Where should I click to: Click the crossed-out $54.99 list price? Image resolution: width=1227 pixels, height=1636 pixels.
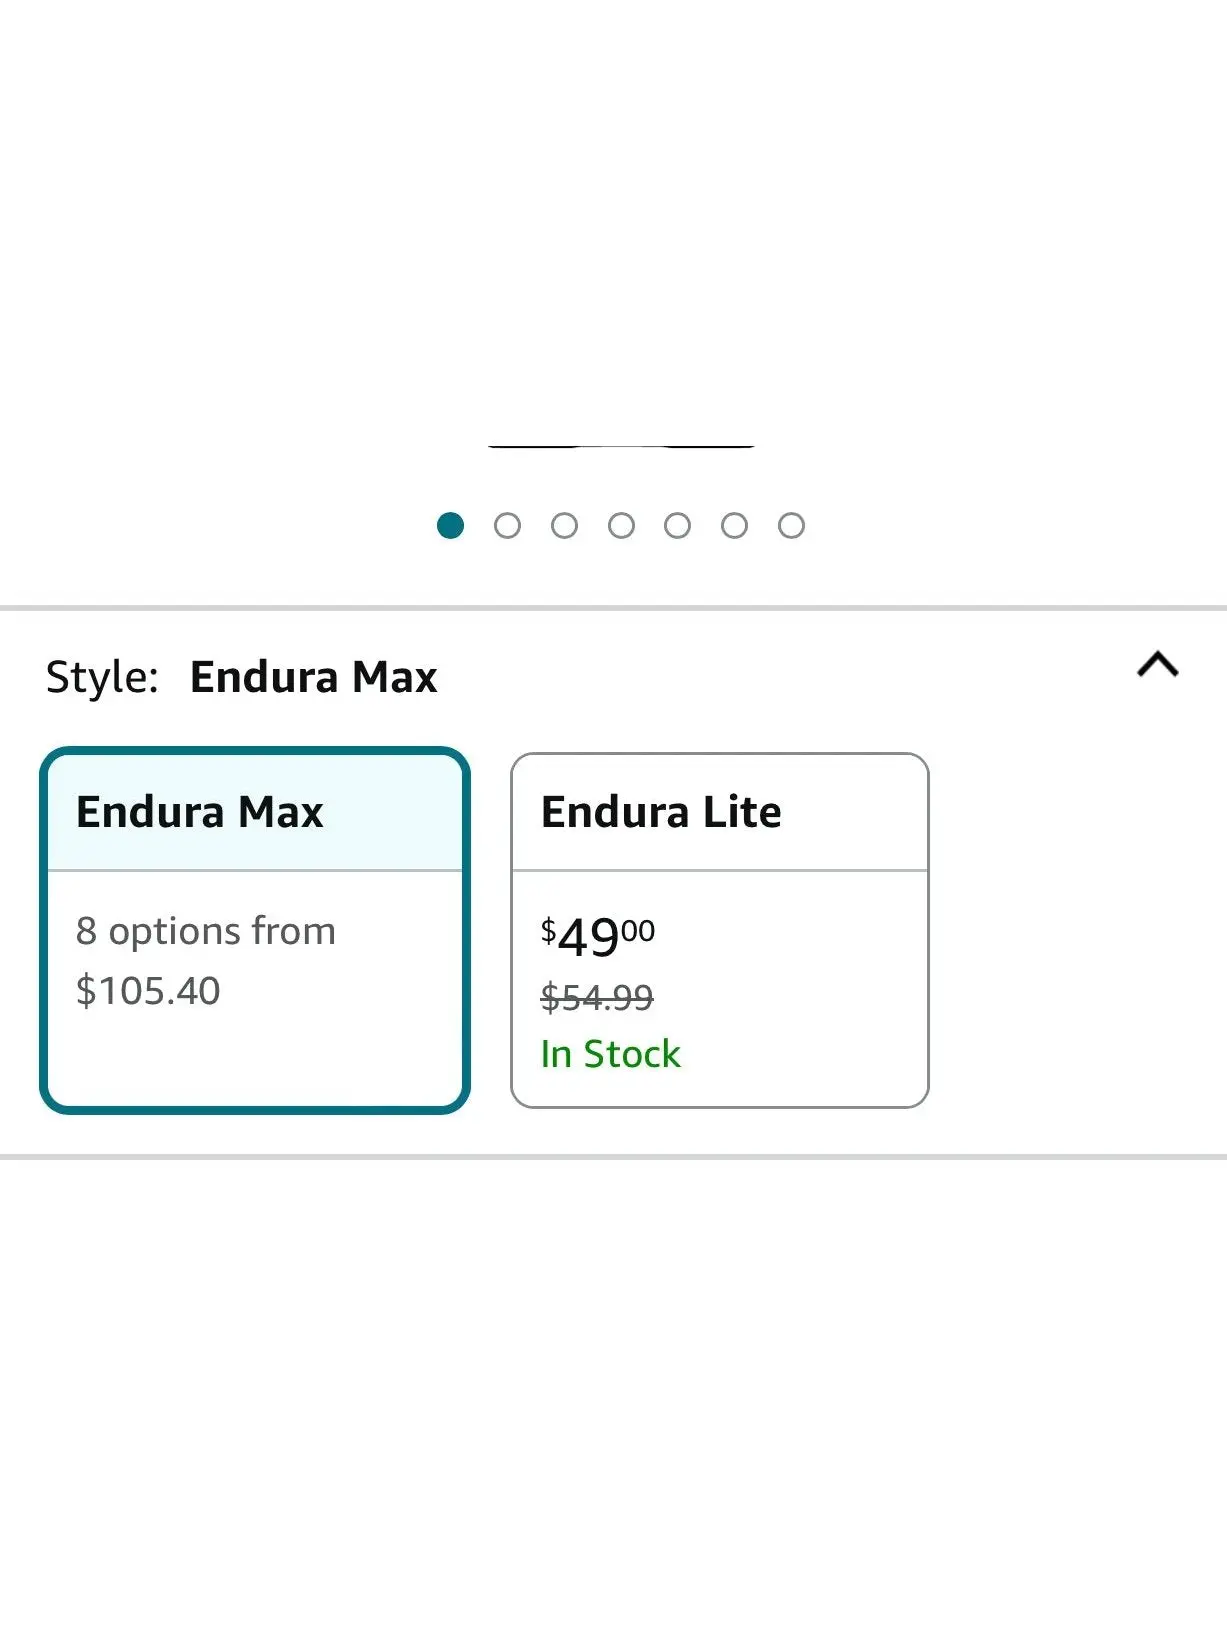597,998
